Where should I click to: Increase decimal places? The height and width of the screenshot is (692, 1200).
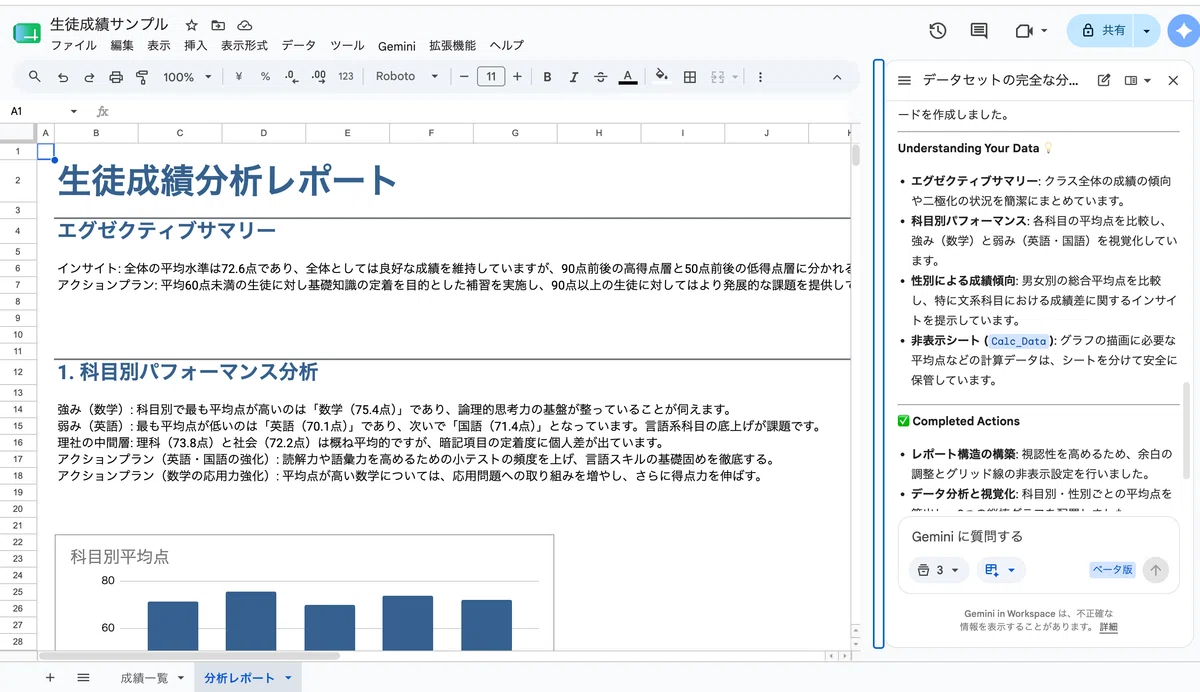click(319, 77)
